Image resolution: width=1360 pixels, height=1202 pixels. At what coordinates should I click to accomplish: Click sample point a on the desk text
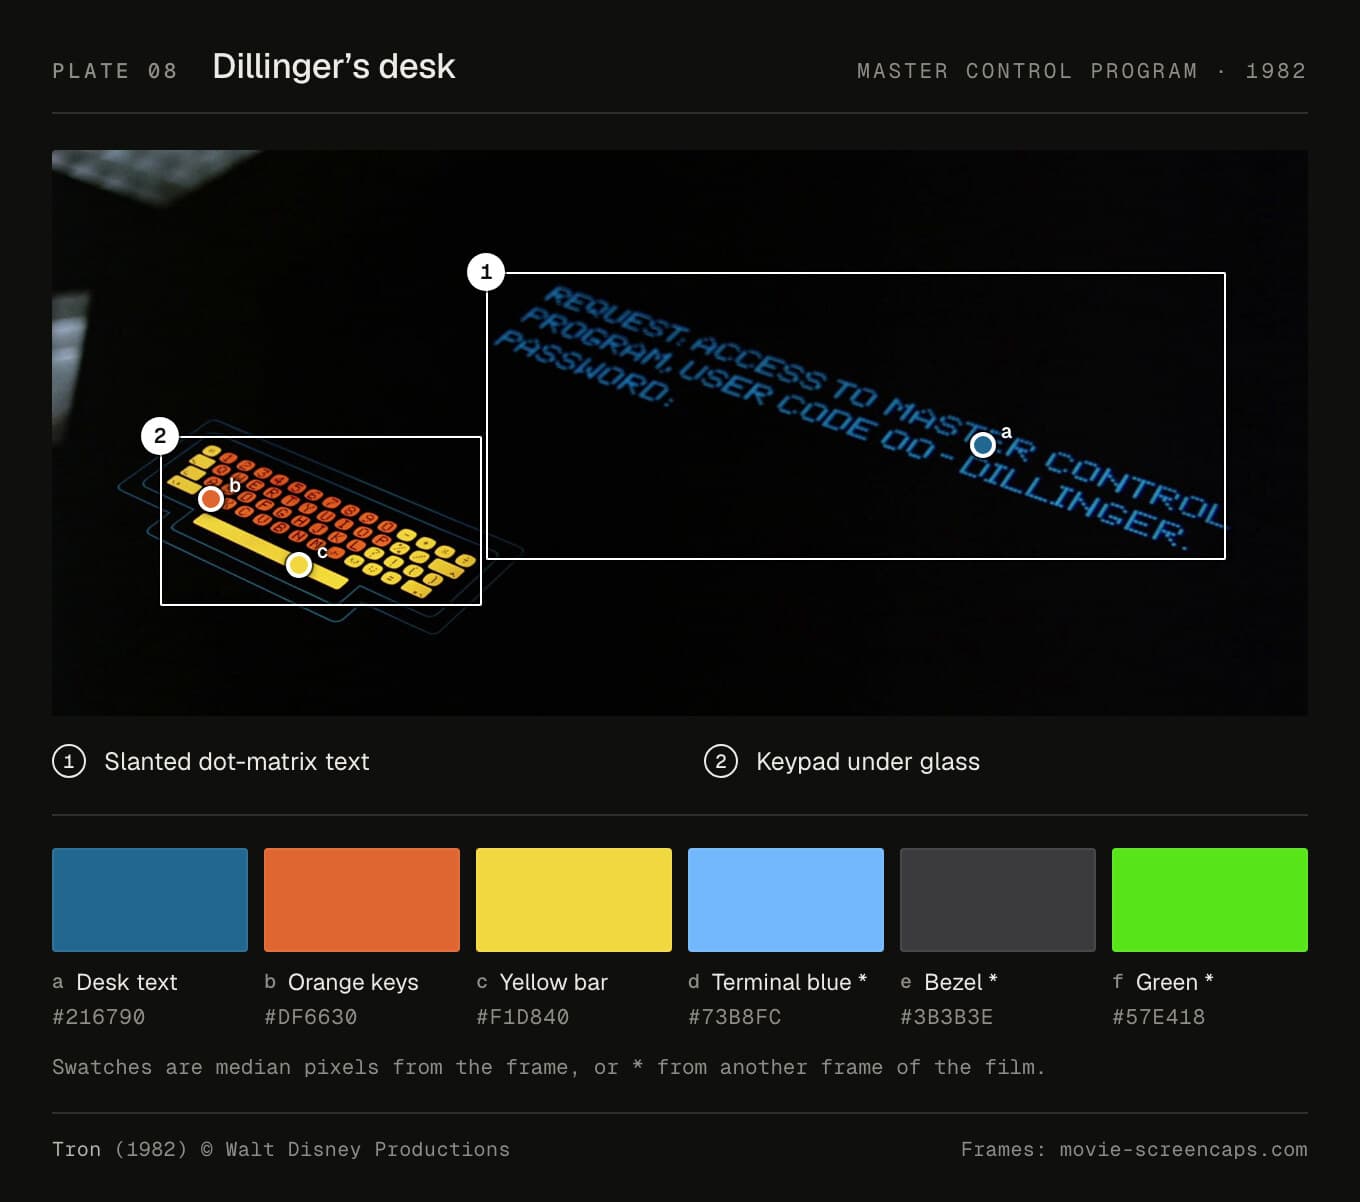[983, 444]
